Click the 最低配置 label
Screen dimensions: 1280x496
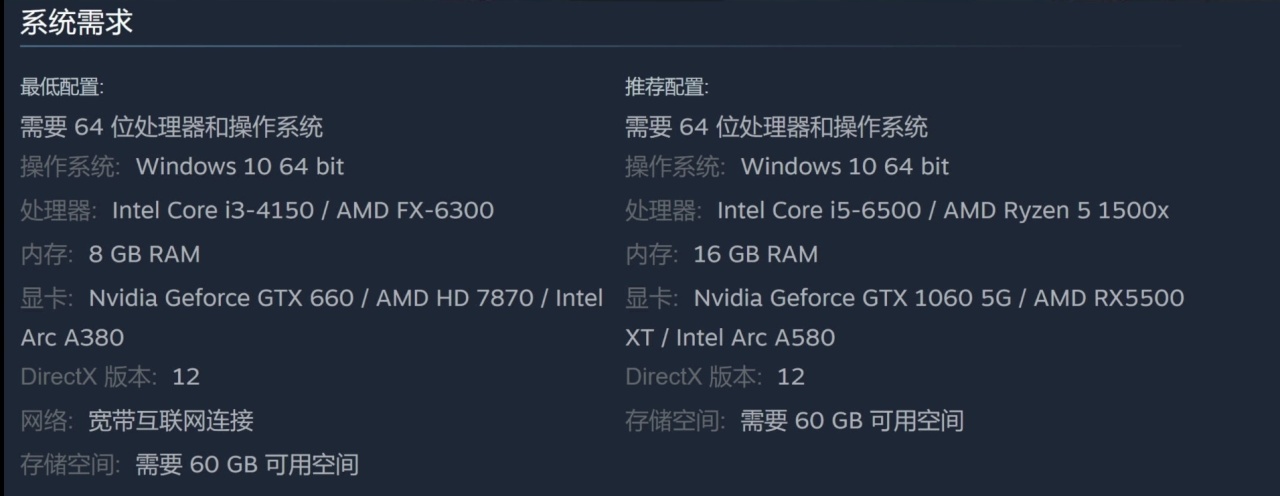coord(62,88)
